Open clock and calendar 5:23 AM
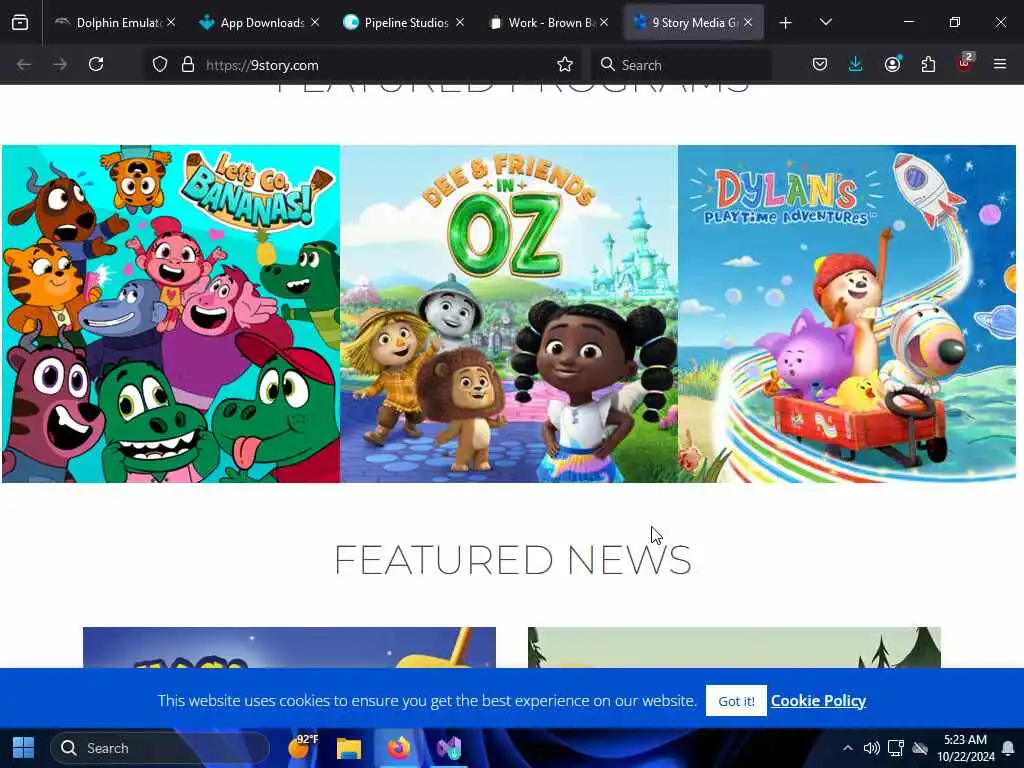 tap(965, 748)
